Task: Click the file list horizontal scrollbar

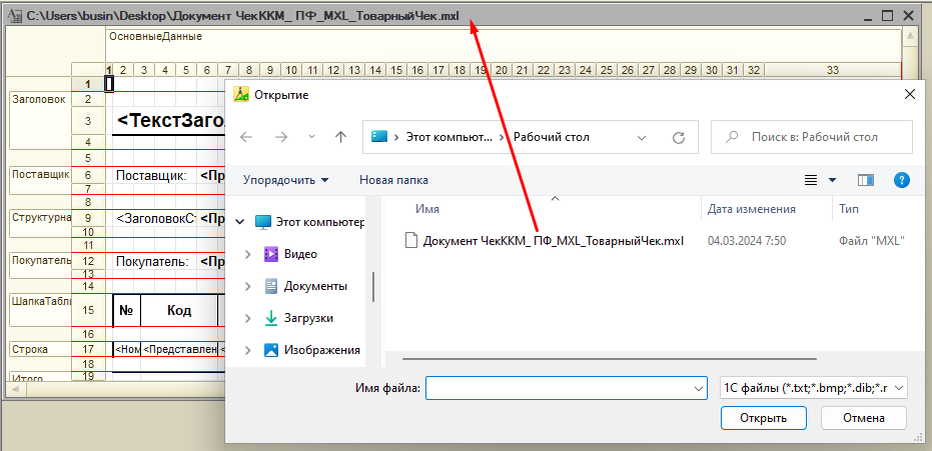Action: [x=610, y=359]
